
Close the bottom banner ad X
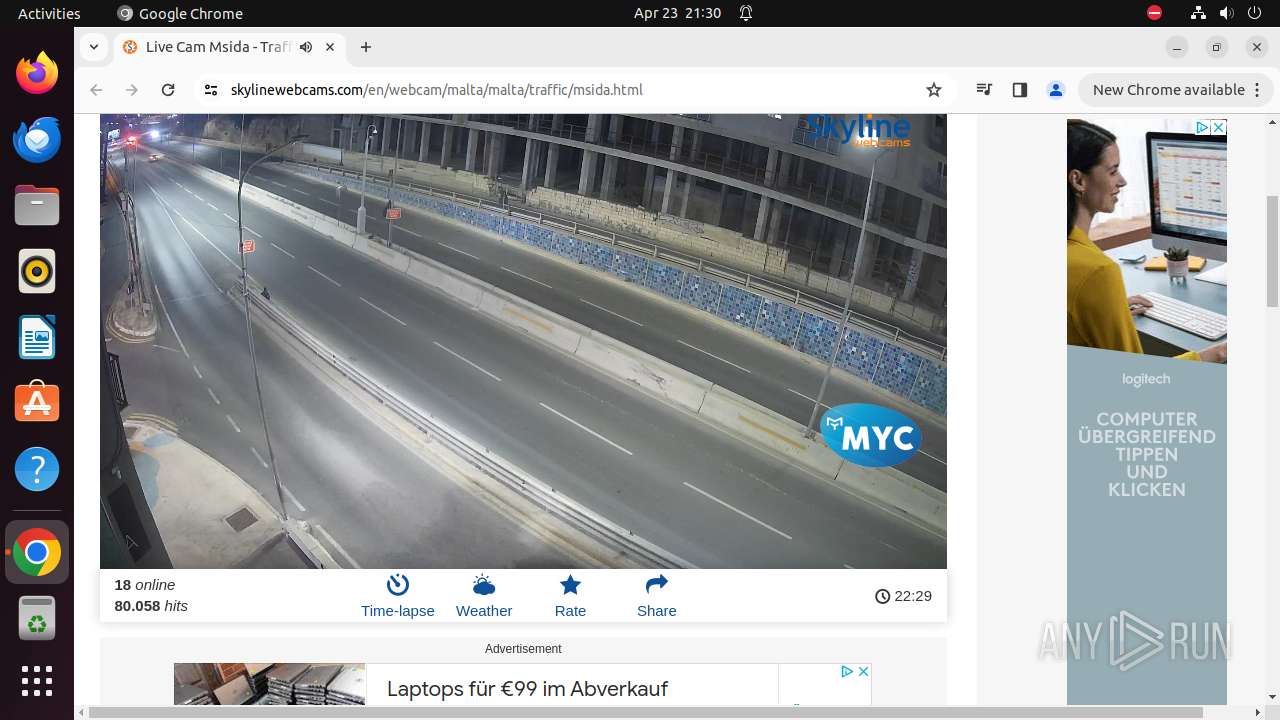864,671
